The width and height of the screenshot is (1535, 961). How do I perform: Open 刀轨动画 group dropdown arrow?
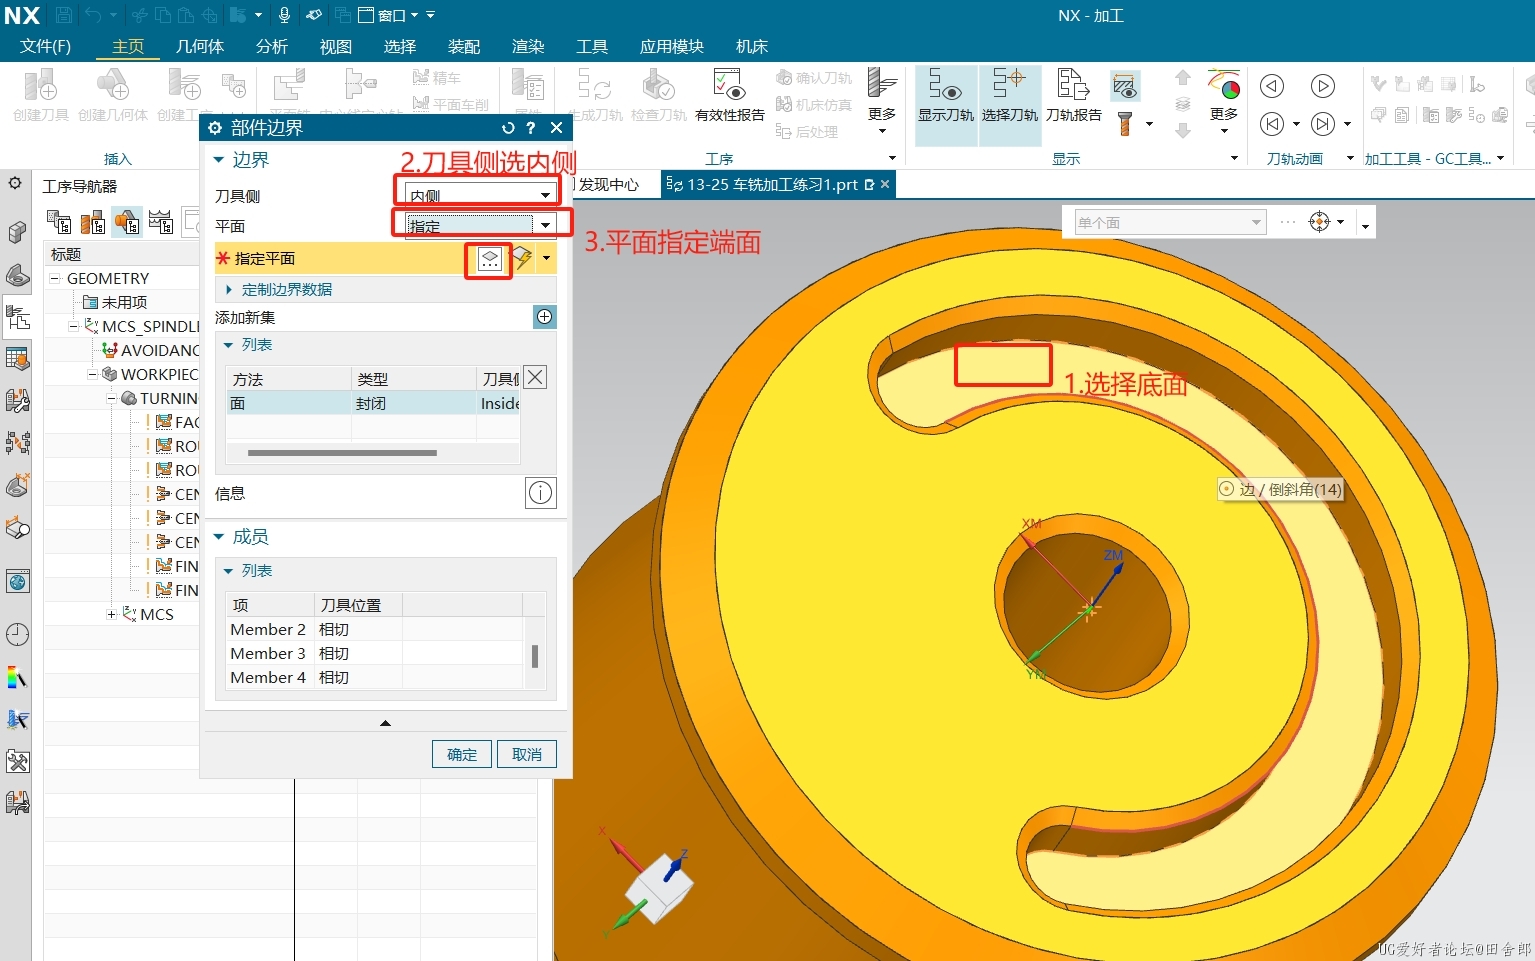pyautogui.click(x=1350, y=158)
